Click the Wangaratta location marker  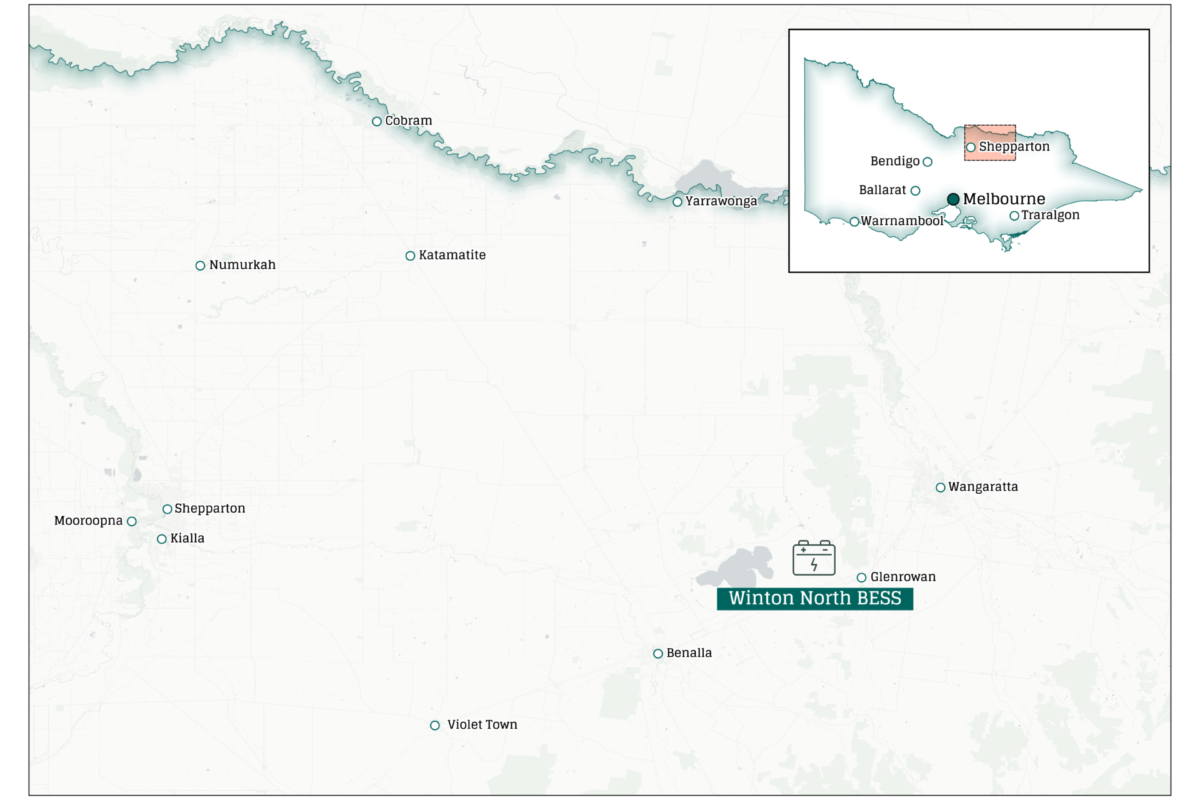click(x=940, y=488)
